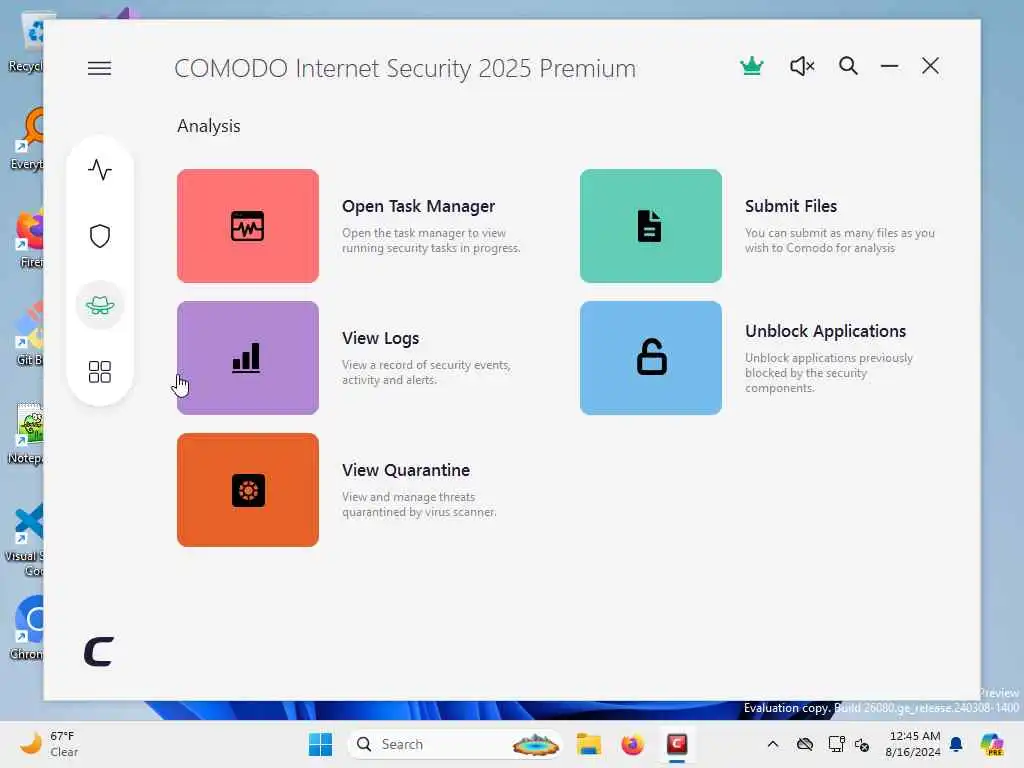This screenshot has width=1024, height=768.
Task: Click COMODO Internet Security 2025 Premium title
Action: (405, 69)
